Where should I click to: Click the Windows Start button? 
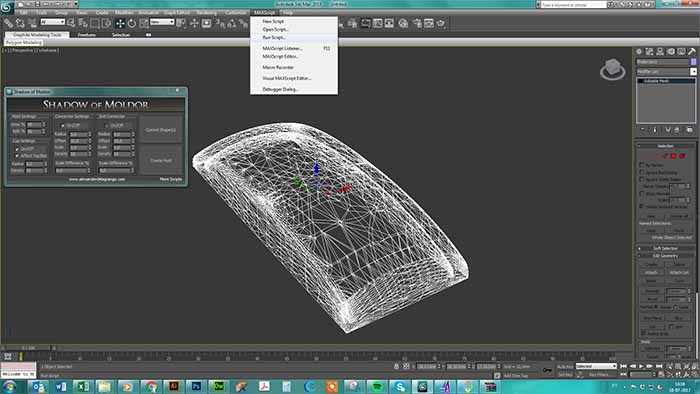(9, 386)
